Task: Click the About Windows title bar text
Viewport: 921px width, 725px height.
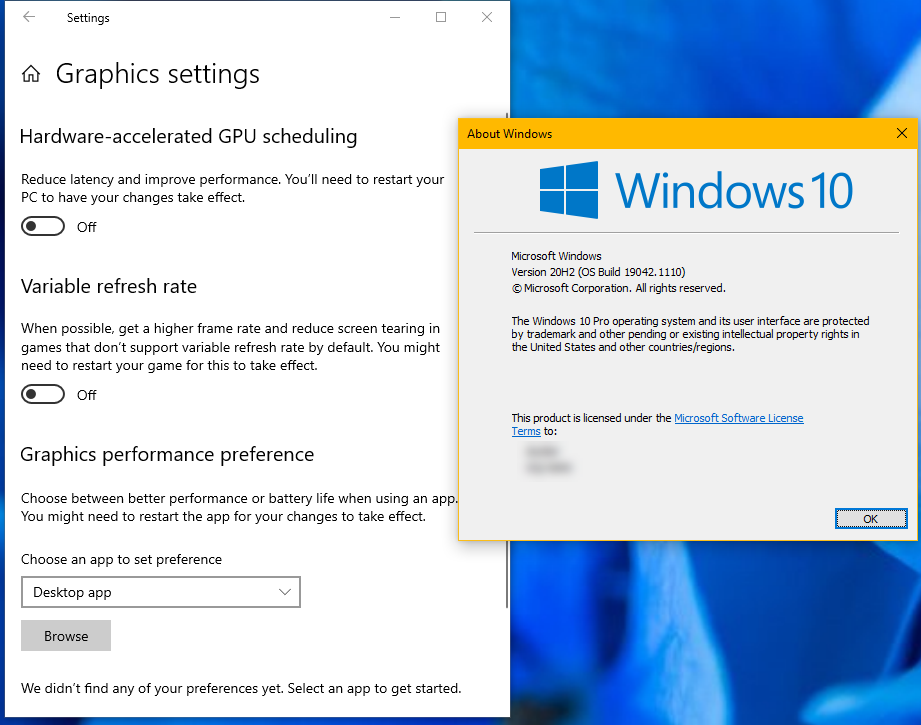Action: click(509, 134)
